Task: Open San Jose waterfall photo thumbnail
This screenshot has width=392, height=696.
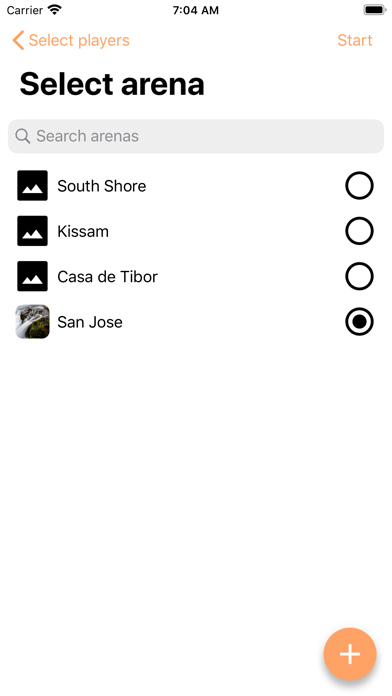Action: (32, 321)
